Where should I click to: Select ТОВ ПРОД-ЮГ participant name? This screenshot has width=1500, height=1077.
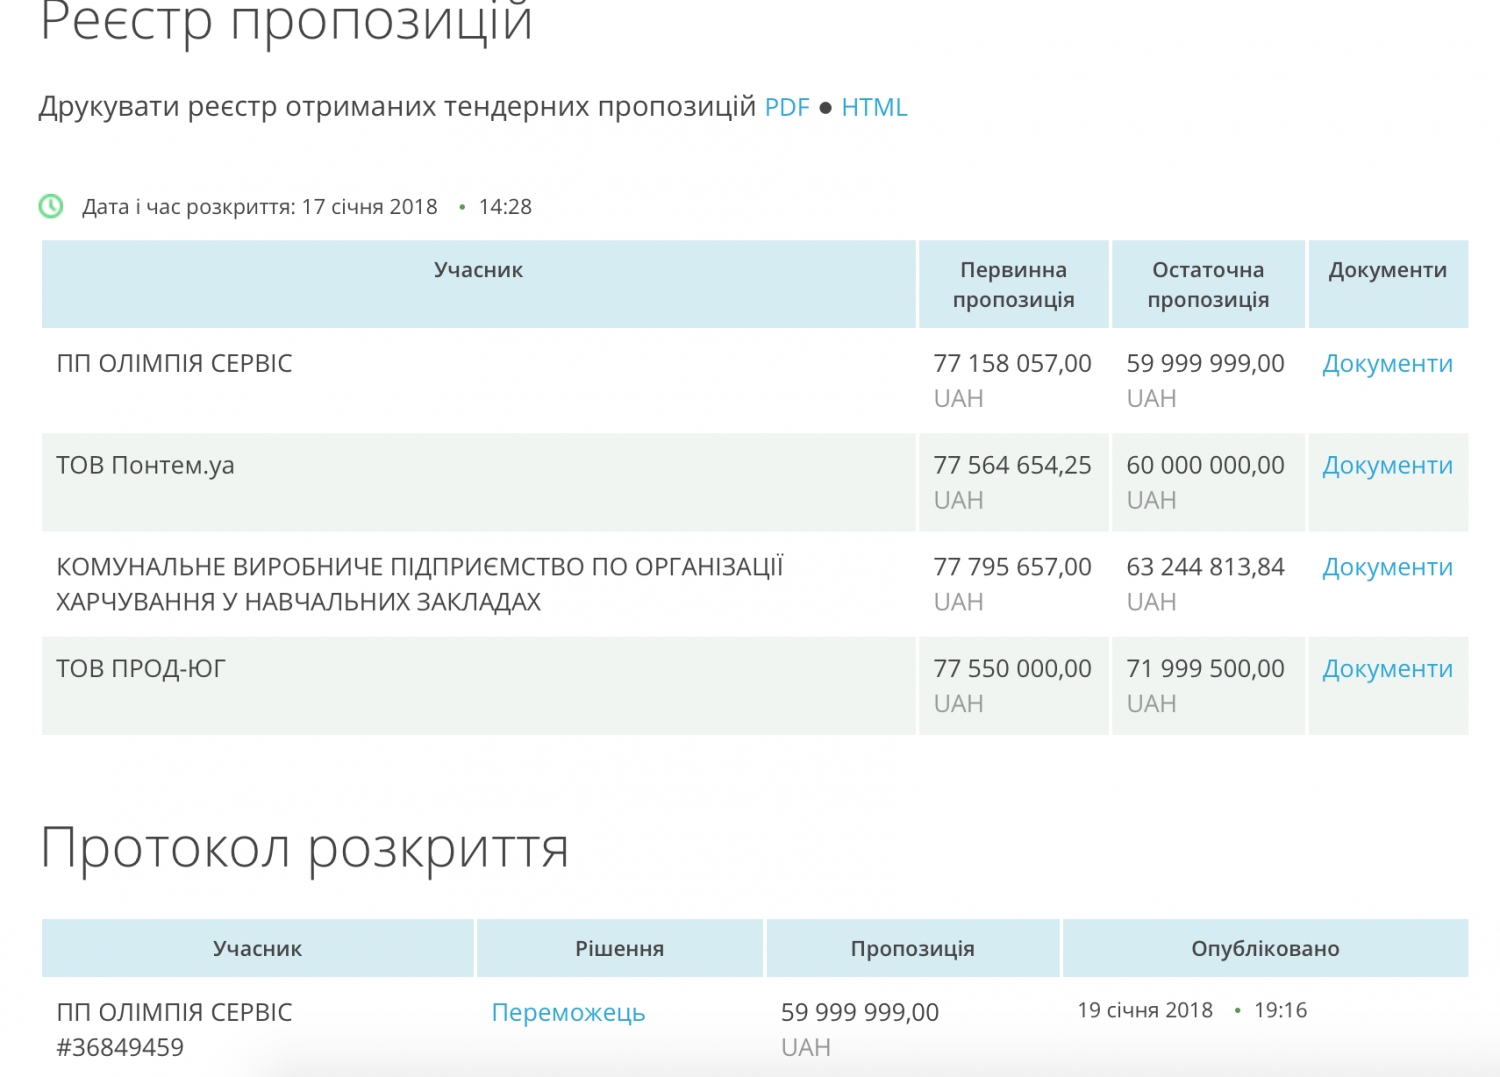click(x=141, y=669)
